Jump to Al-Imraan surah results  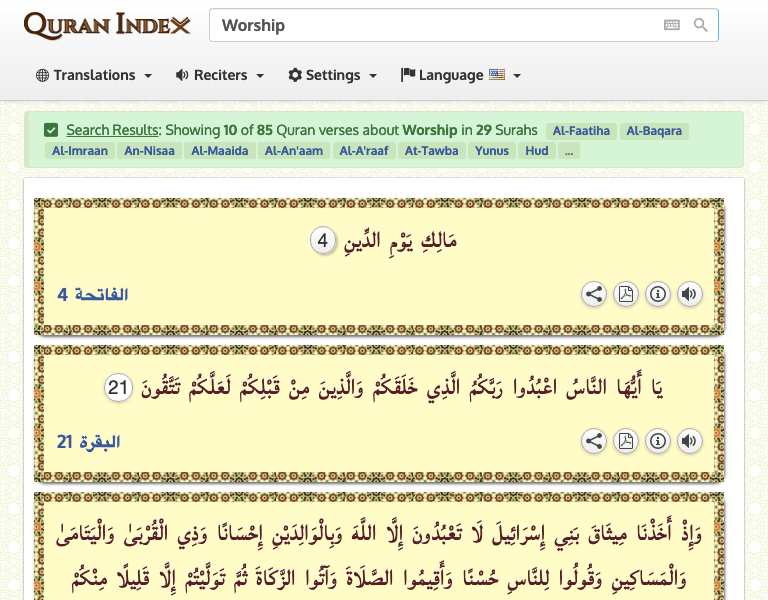click(x=80, y=151)
